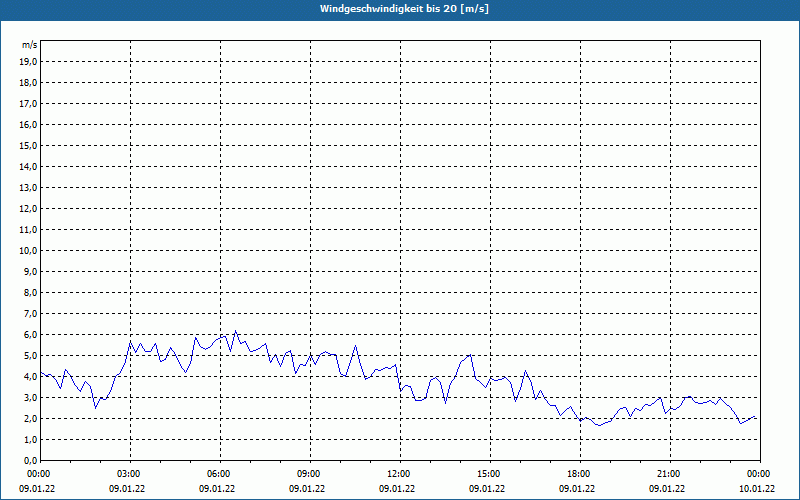Click the '16,0' y-axis value
Screen dimensions: 800x500
pos(28,124)
